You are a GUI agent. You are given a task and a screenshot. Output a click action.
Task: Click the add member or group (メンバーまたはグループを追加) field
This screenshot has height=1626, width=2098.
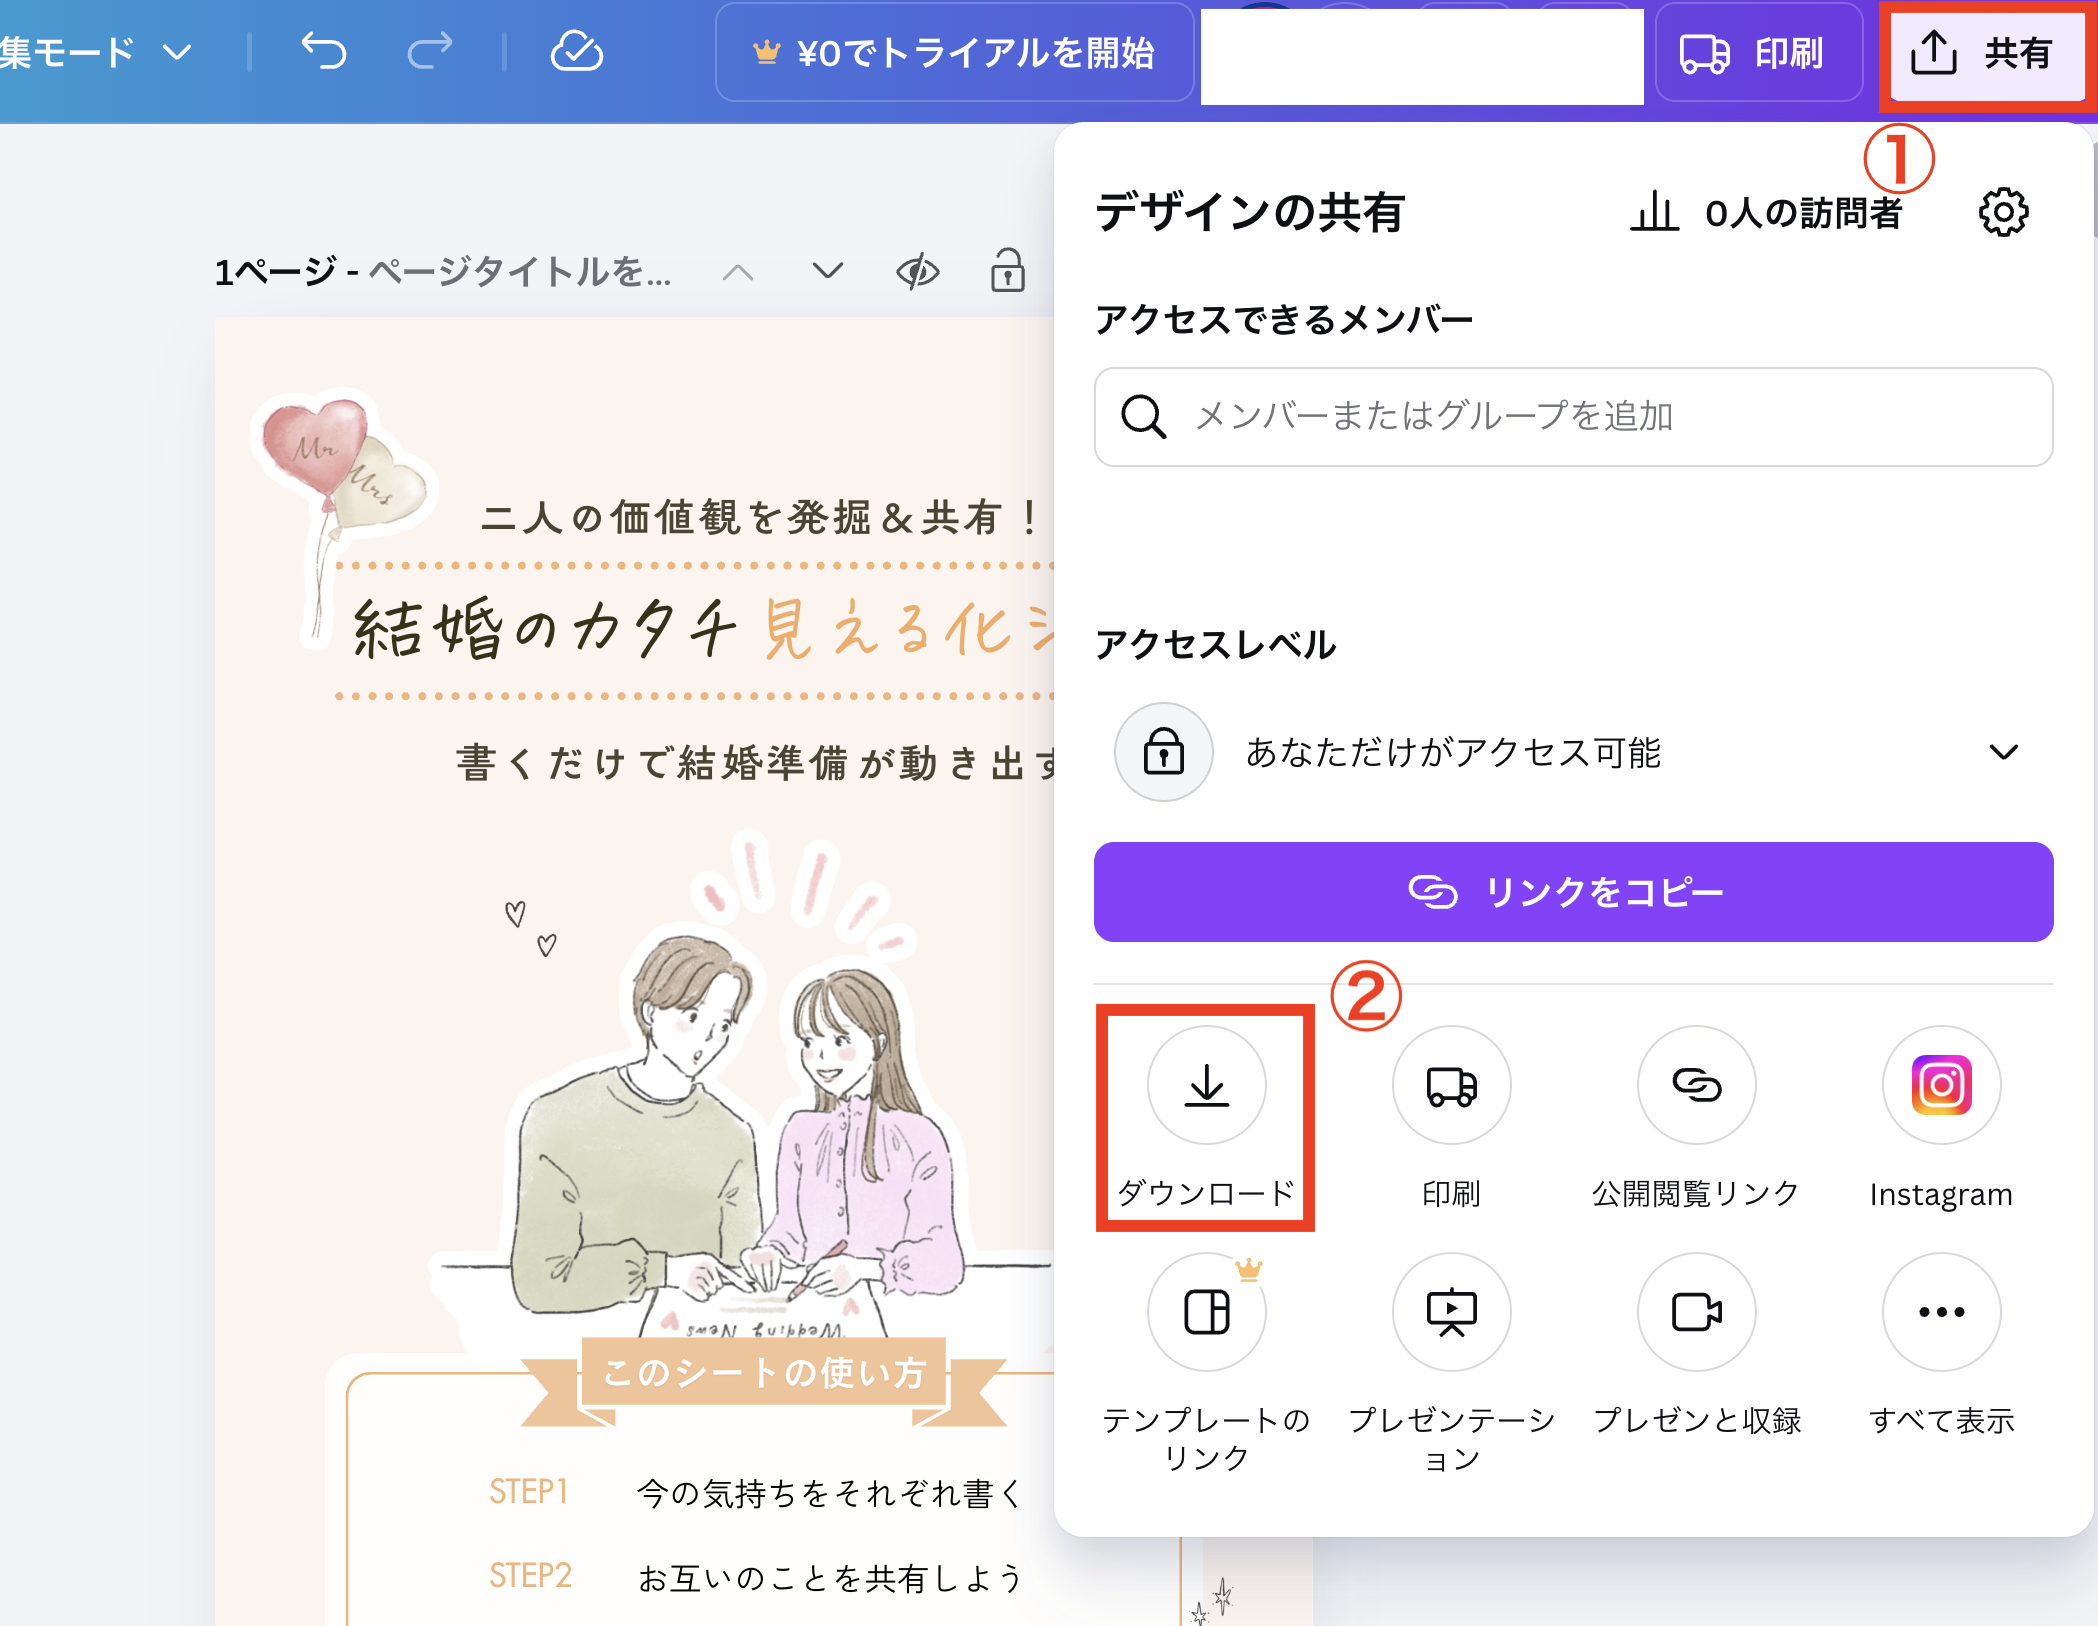pos(1573,416)
